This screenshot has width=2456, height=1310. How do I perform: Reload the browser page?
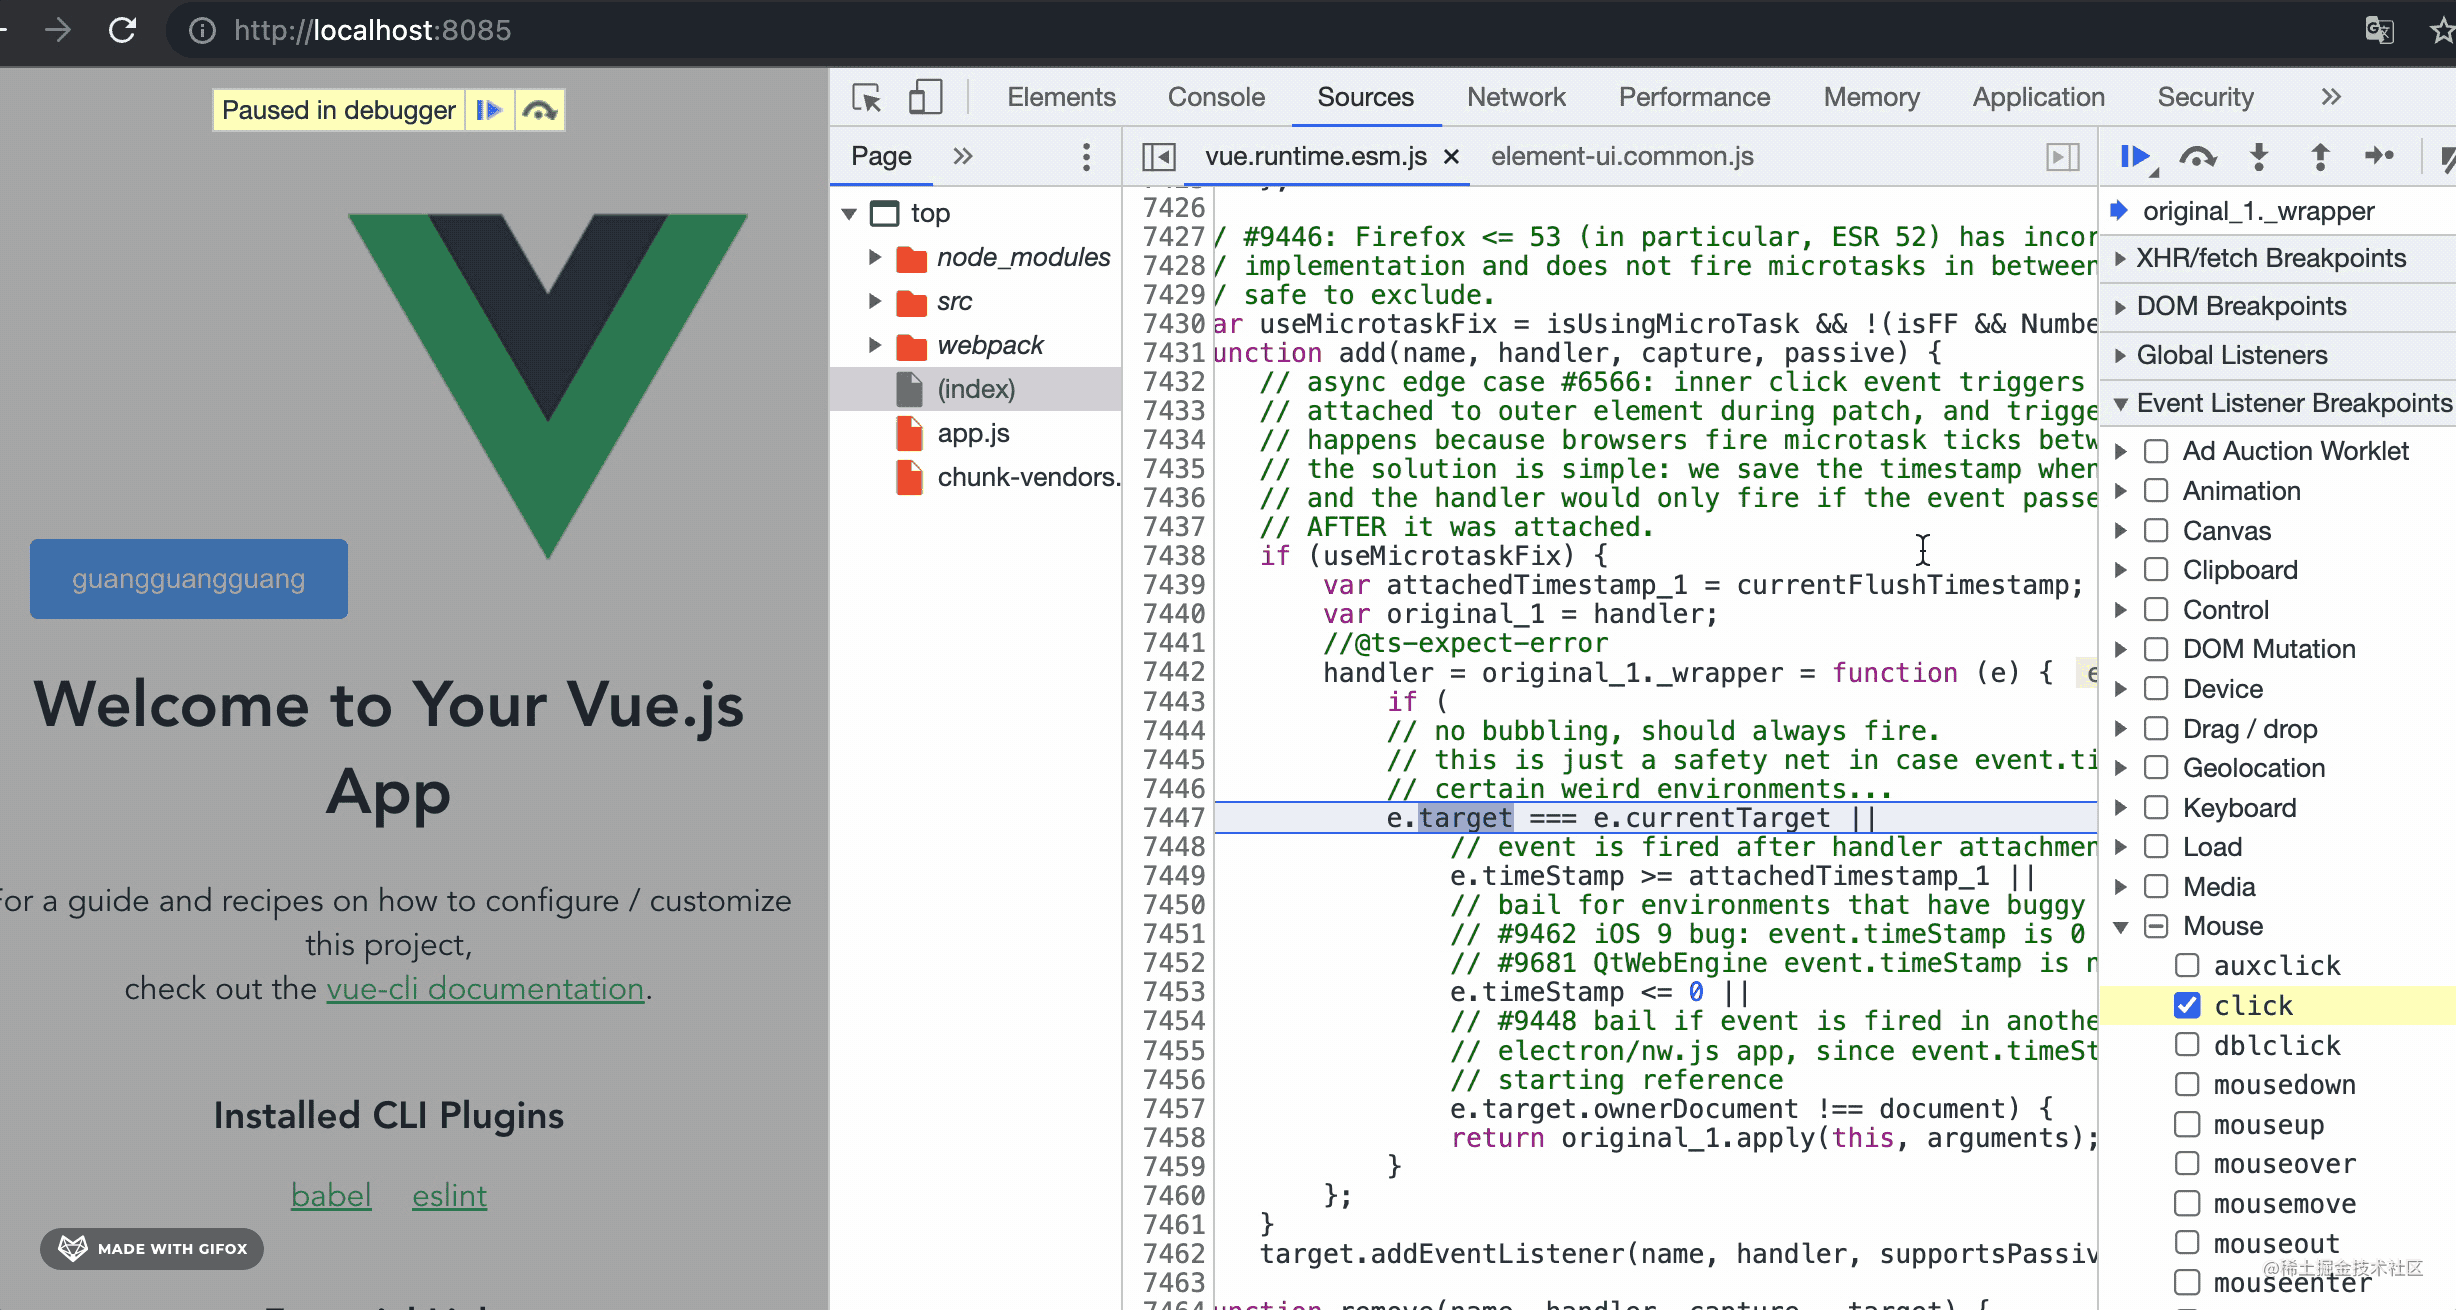click(123, 31)
